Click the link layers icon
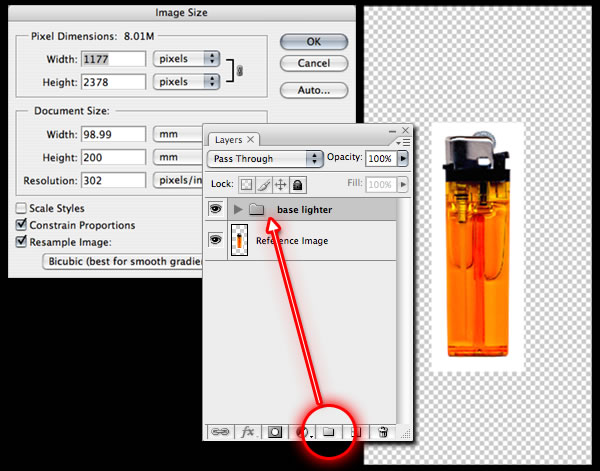This screenshot has height=471, width=600. coord(219,432)
